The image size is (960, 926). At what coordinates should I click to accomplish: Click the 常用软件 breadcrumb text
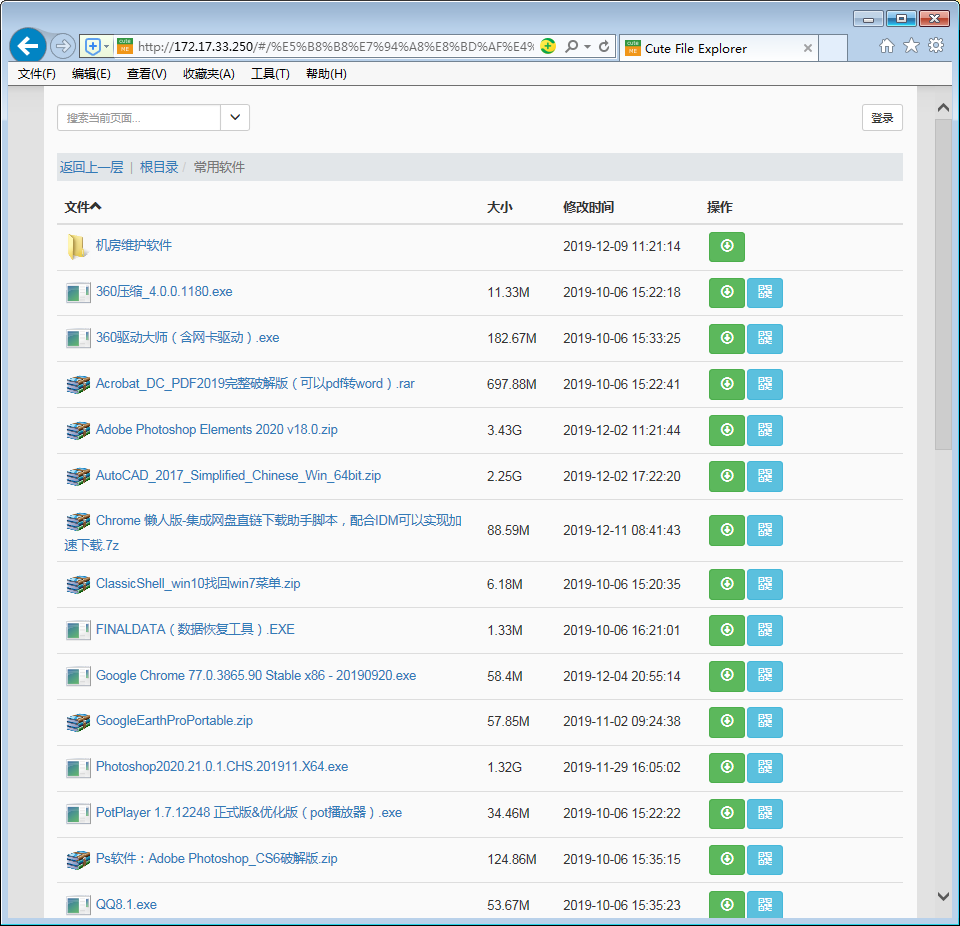point(219,167)
